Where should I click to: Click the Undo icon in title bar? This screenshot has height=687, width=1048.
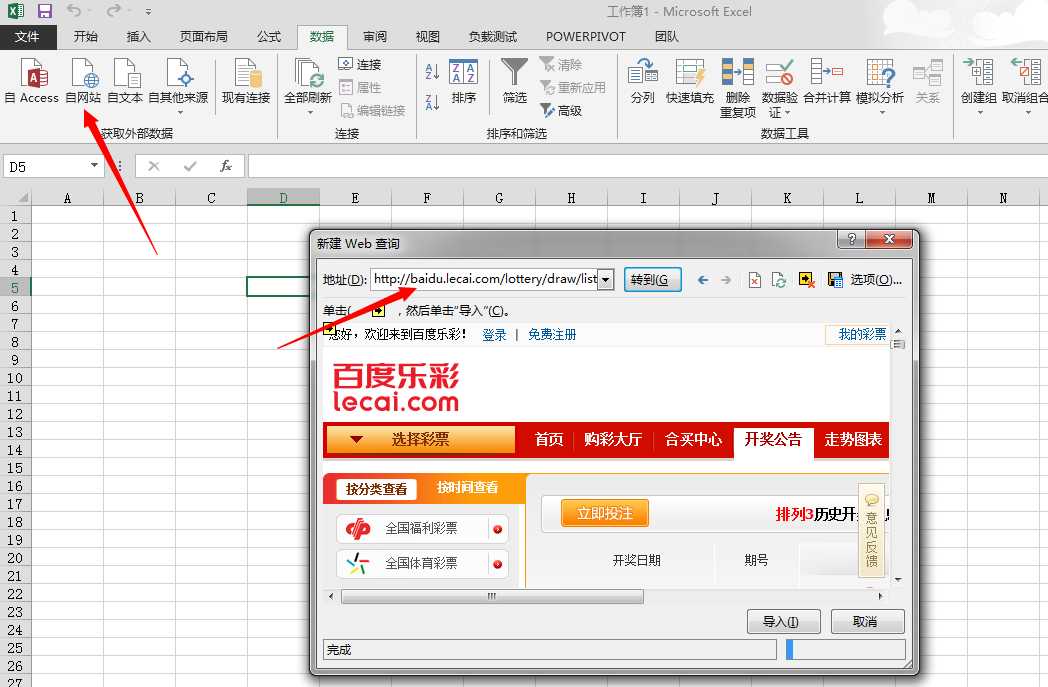click(74, 11)
